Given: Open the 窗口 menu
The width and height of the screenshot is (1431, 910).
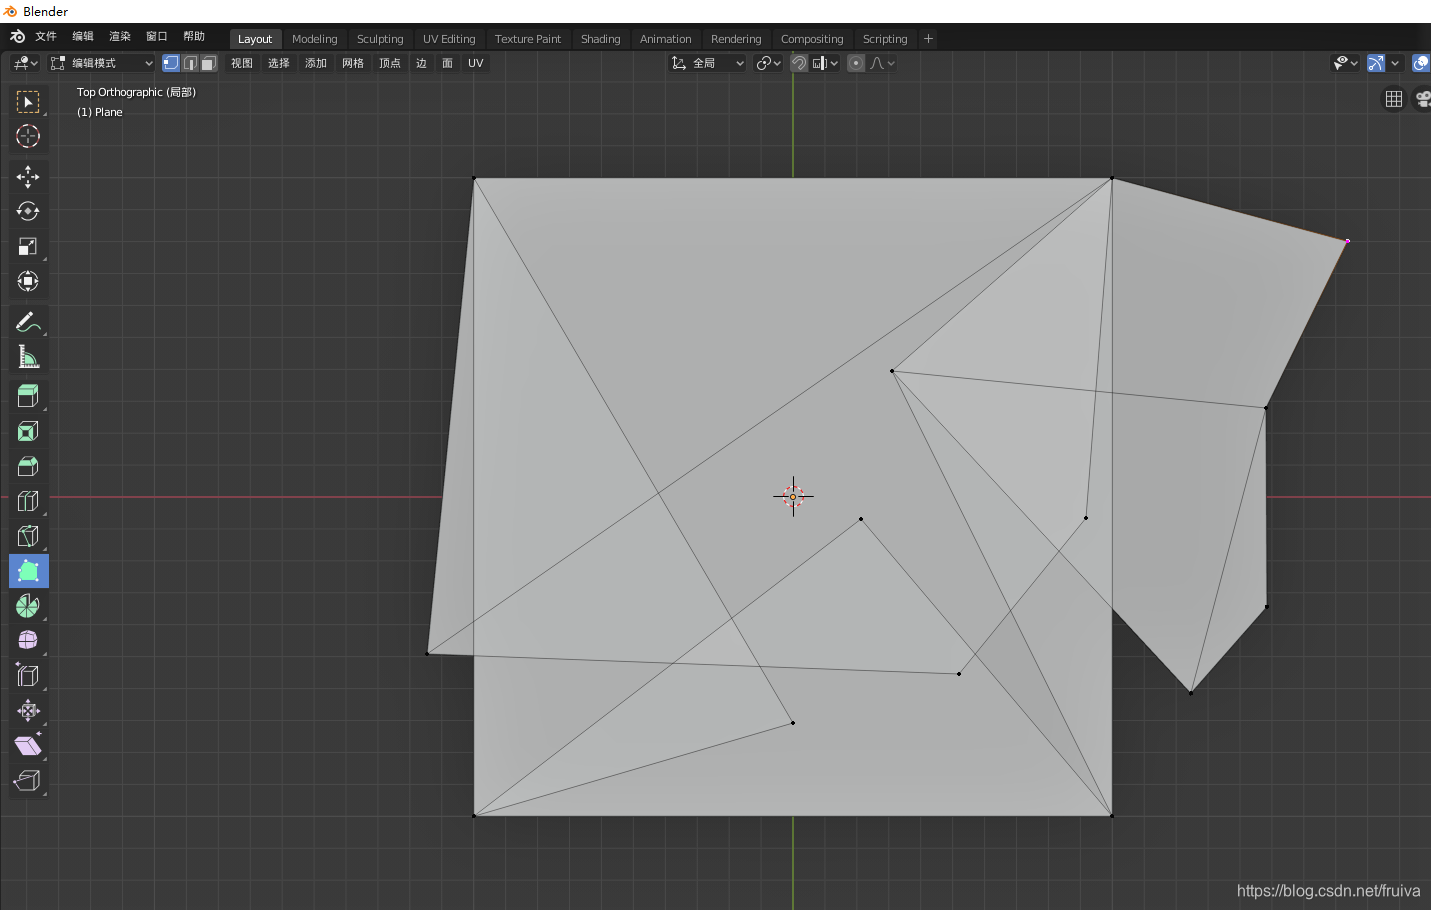Looking at the screenshot, I should click(157, 36).
